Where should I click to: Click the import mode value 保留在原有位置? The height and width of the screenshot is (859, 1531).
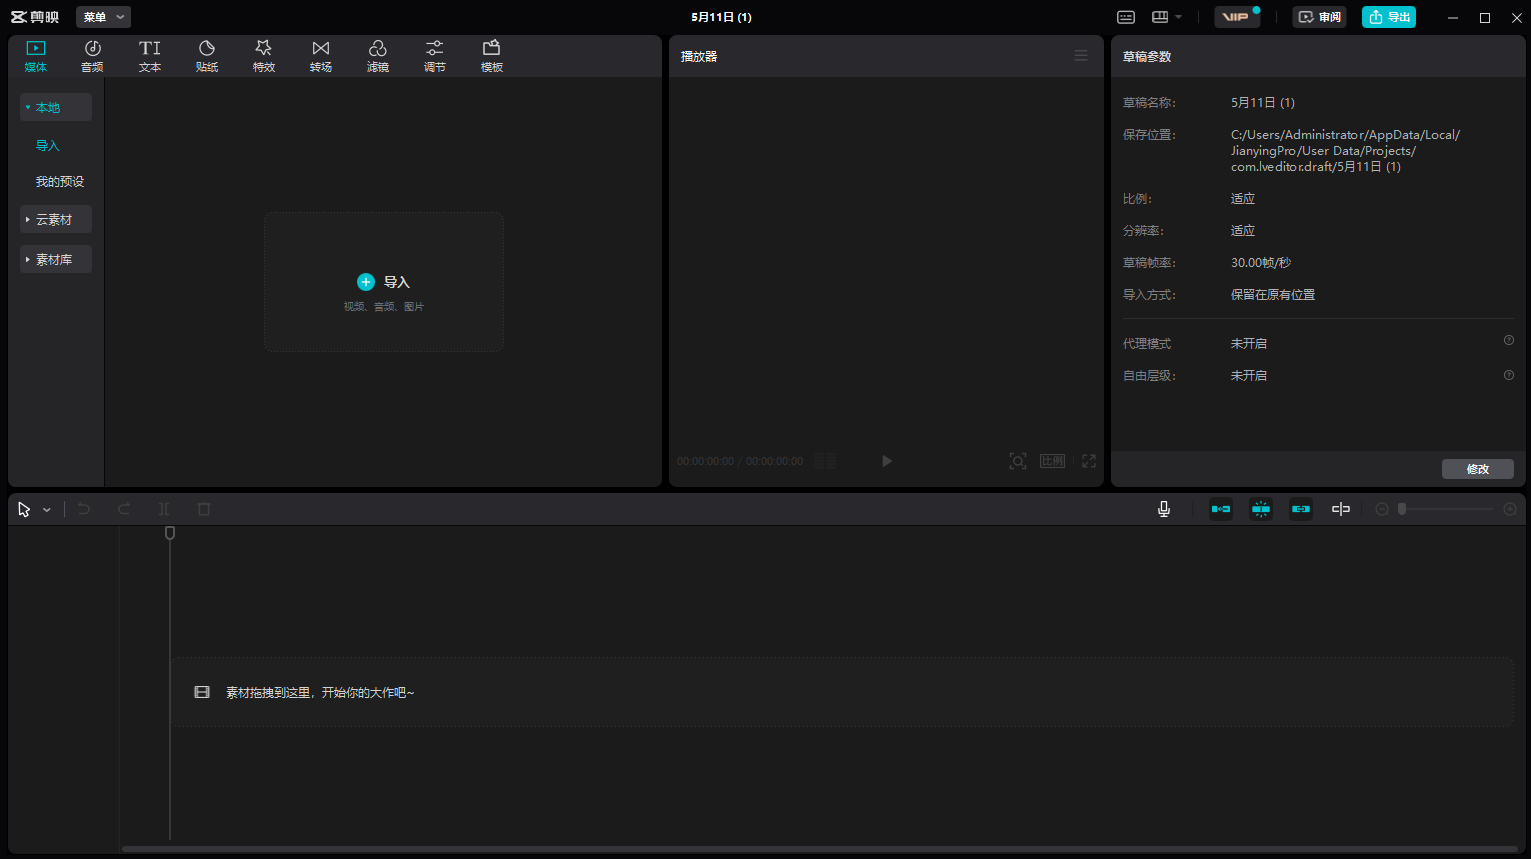pyautogui.click(x=1273, y=294)
